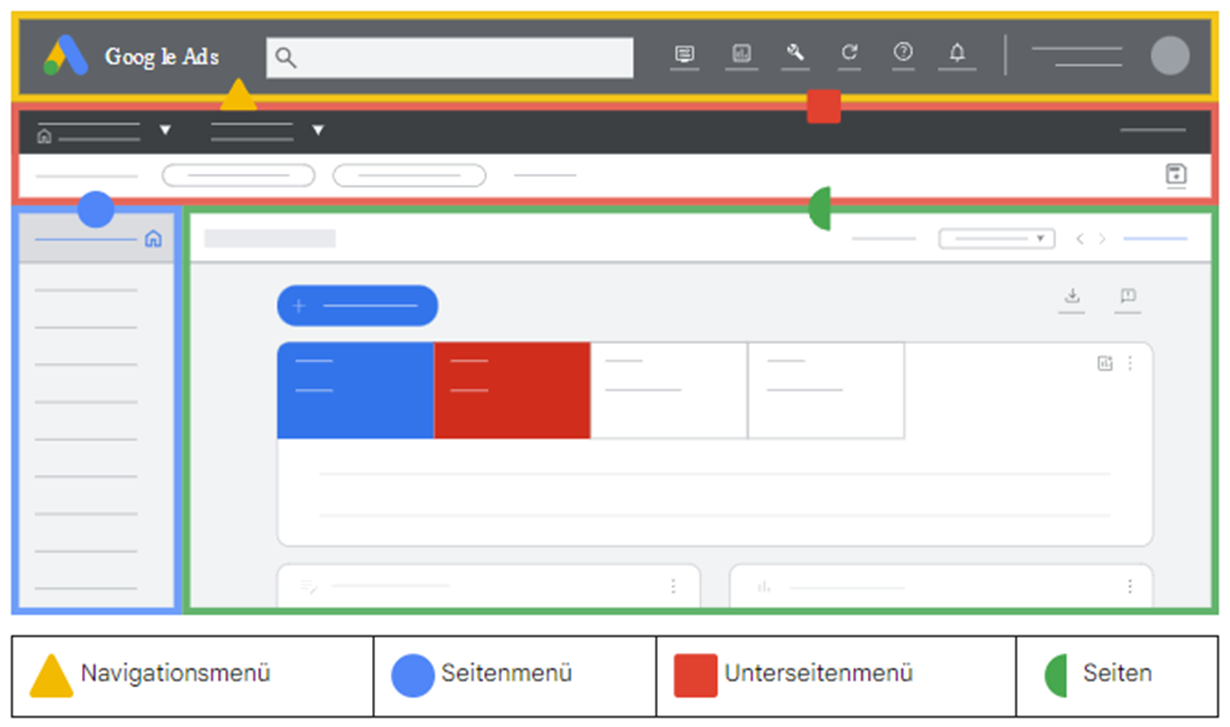This screenshot has height=727, width=1230.
Task: Expand the first dropdown arrow in dark bar
Action: (x=166, y=130)
